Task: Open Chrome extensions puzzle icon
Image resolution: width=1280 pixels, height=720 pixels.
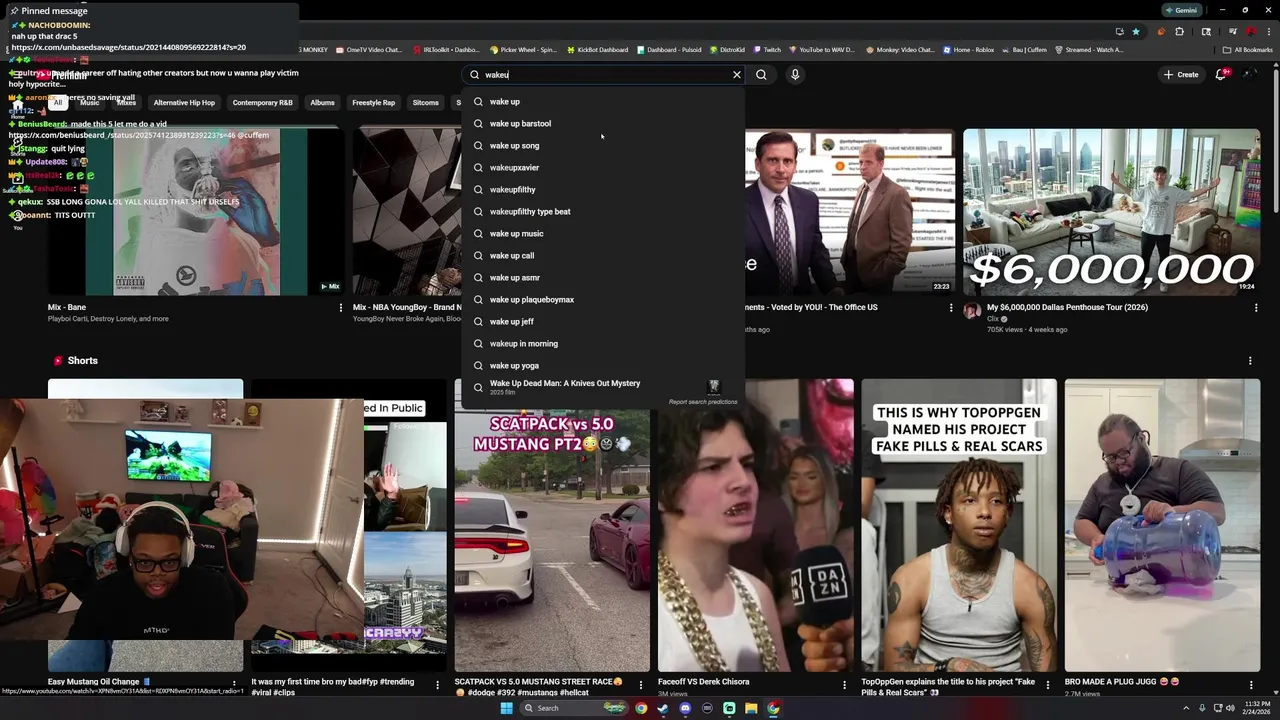Action: 1179,31
